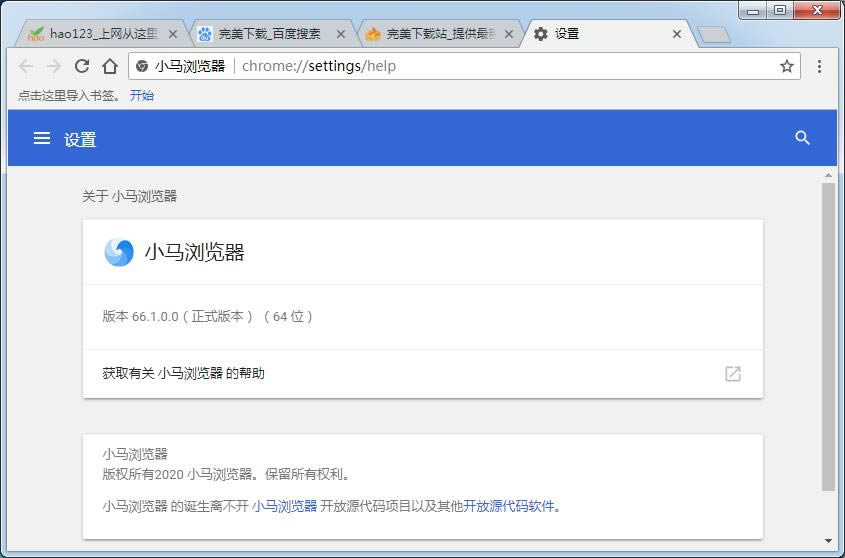Image resolution: width=845 pixels, height=558 pixels.
Task: Open the hamburger settings menu
Action: 42,139
